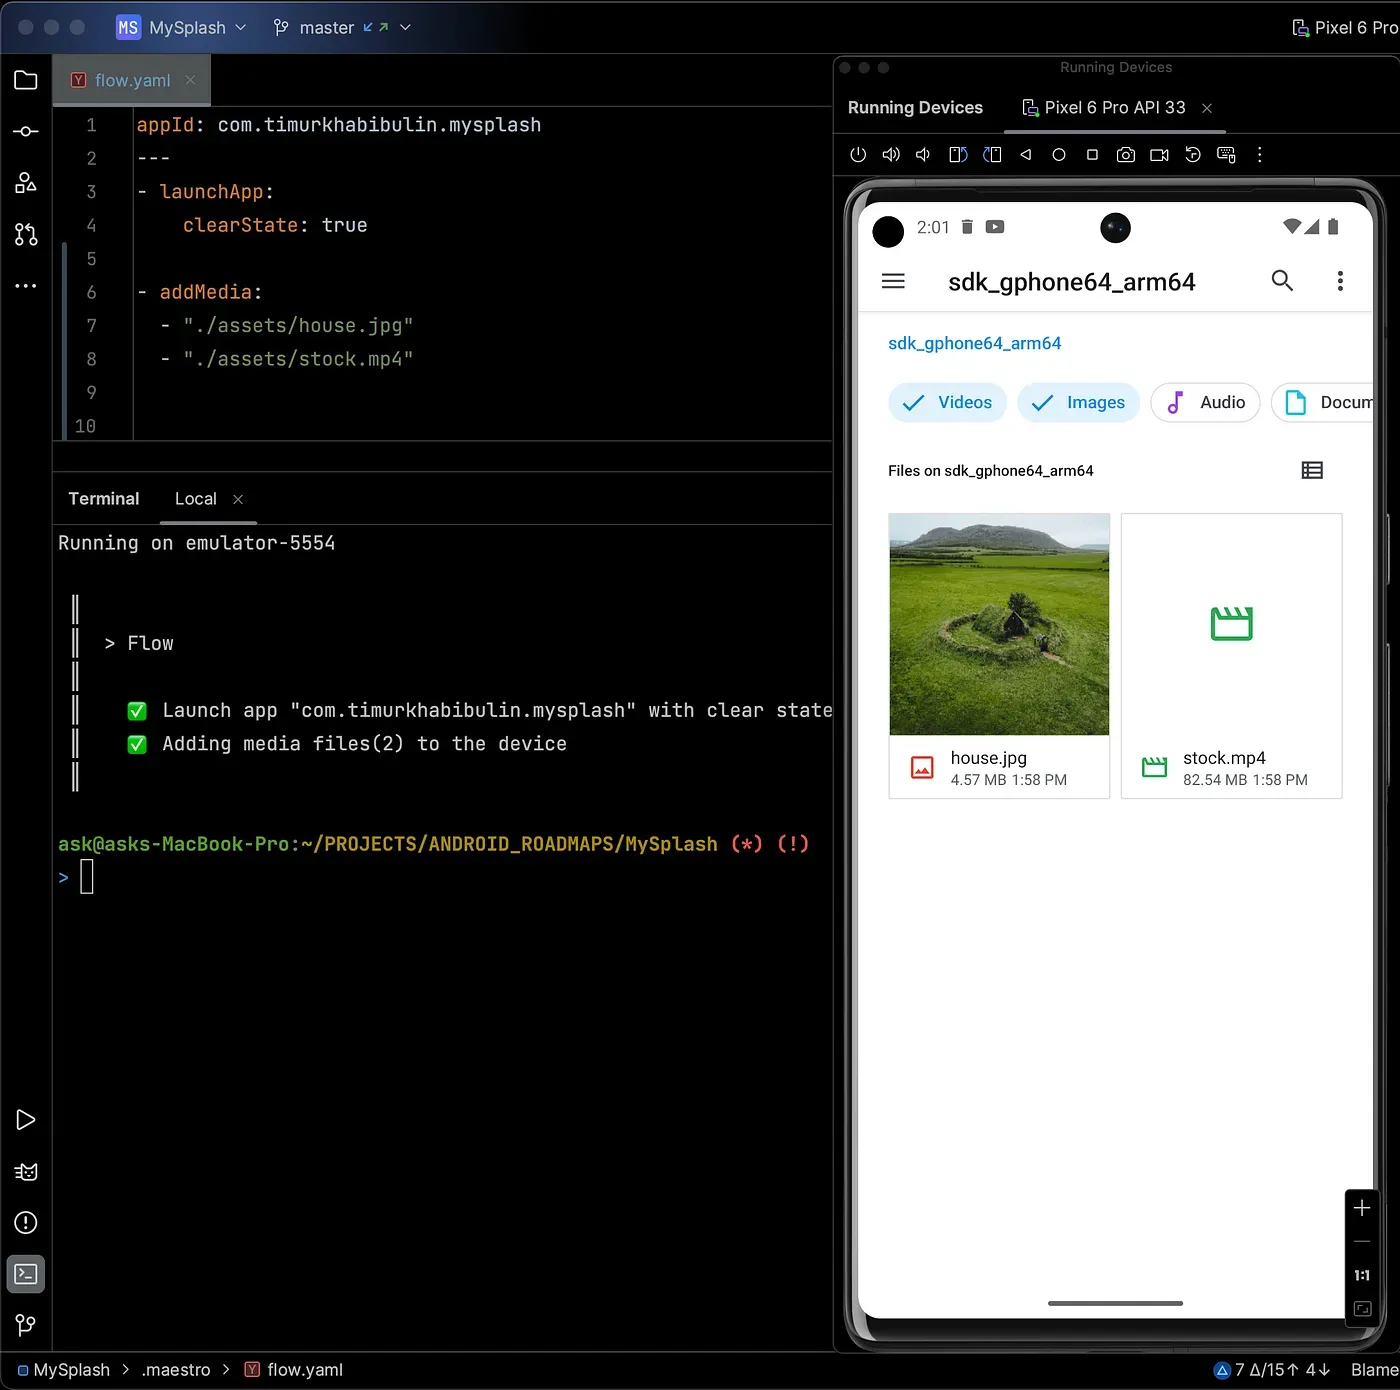Image resolution: width=1400 pixels, height=1390 pixels.
Task: Open the Project folder tool window
Action: coord(26,80)
